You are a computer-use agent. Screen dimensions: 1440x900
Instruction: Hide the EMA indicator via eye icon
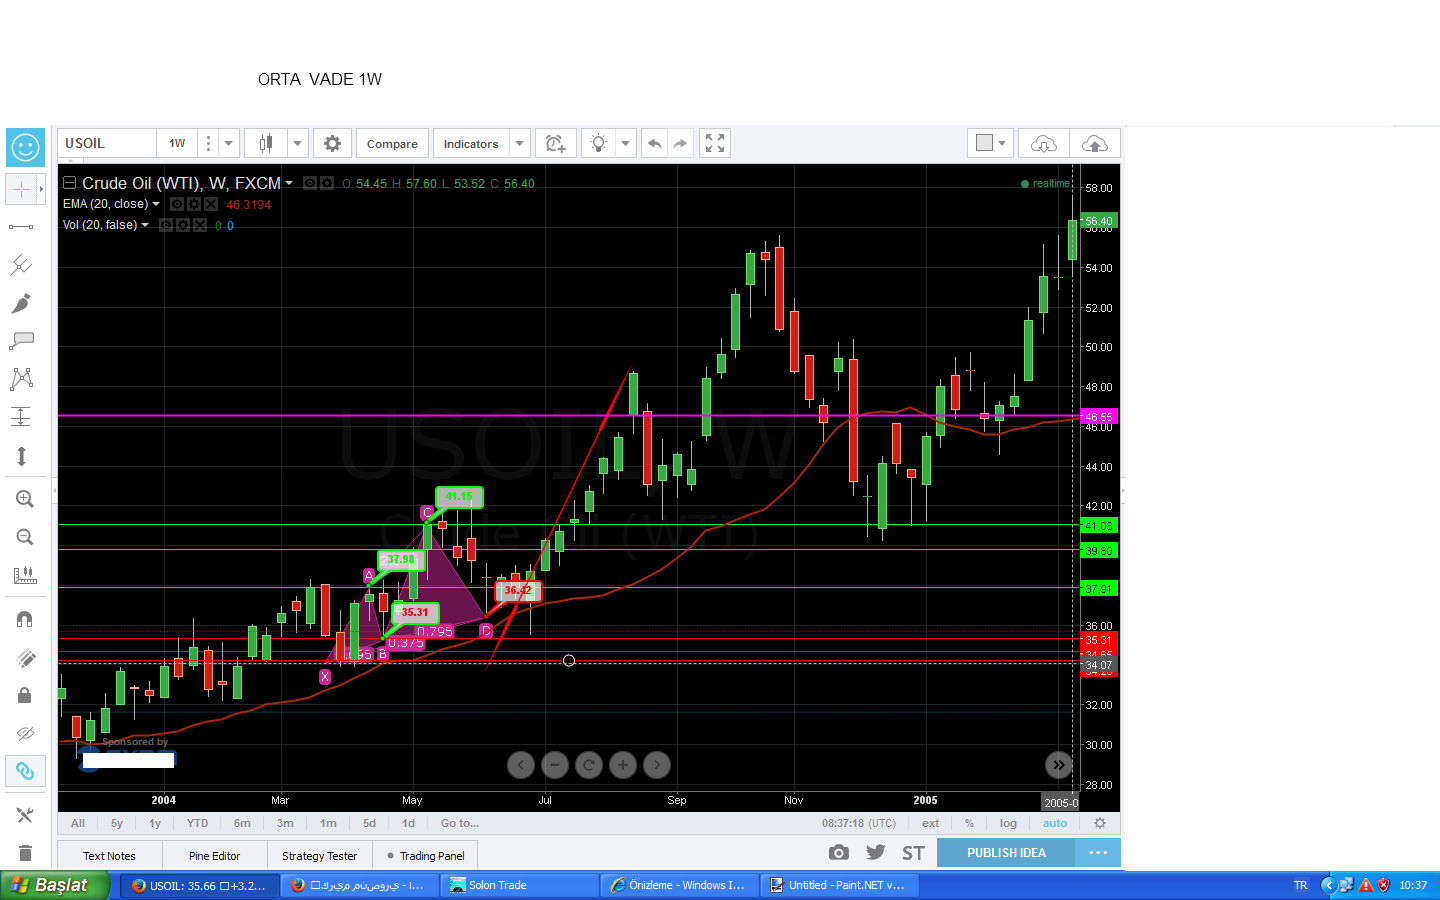point(176,204)
